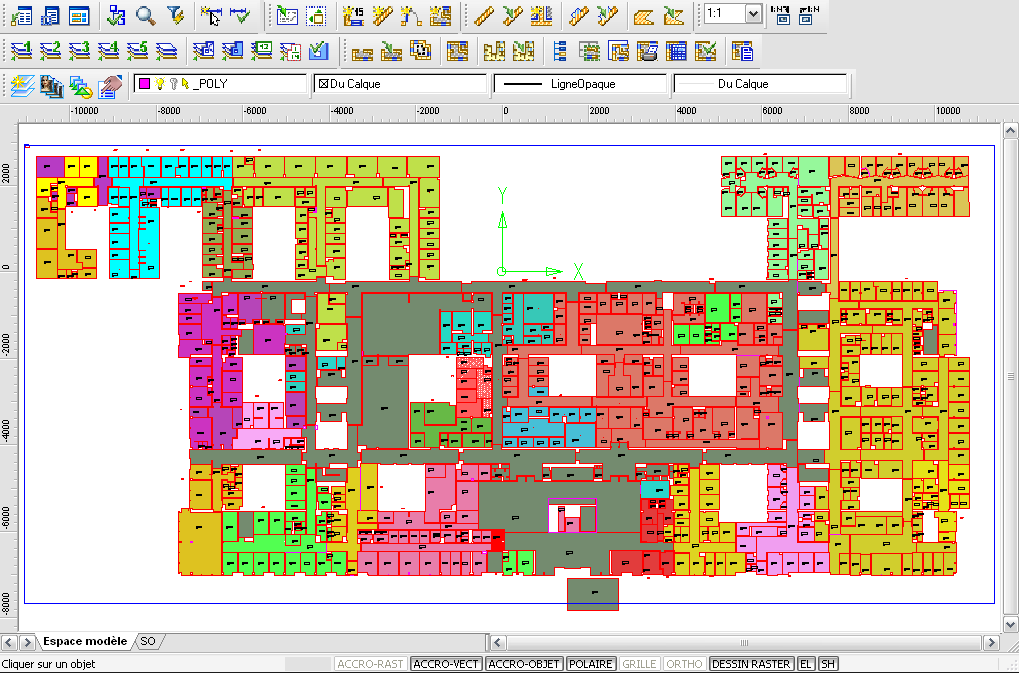Click the magenta layer color swatch
The width and height of the screenshot is (1019, 673).
coord(145,84)
